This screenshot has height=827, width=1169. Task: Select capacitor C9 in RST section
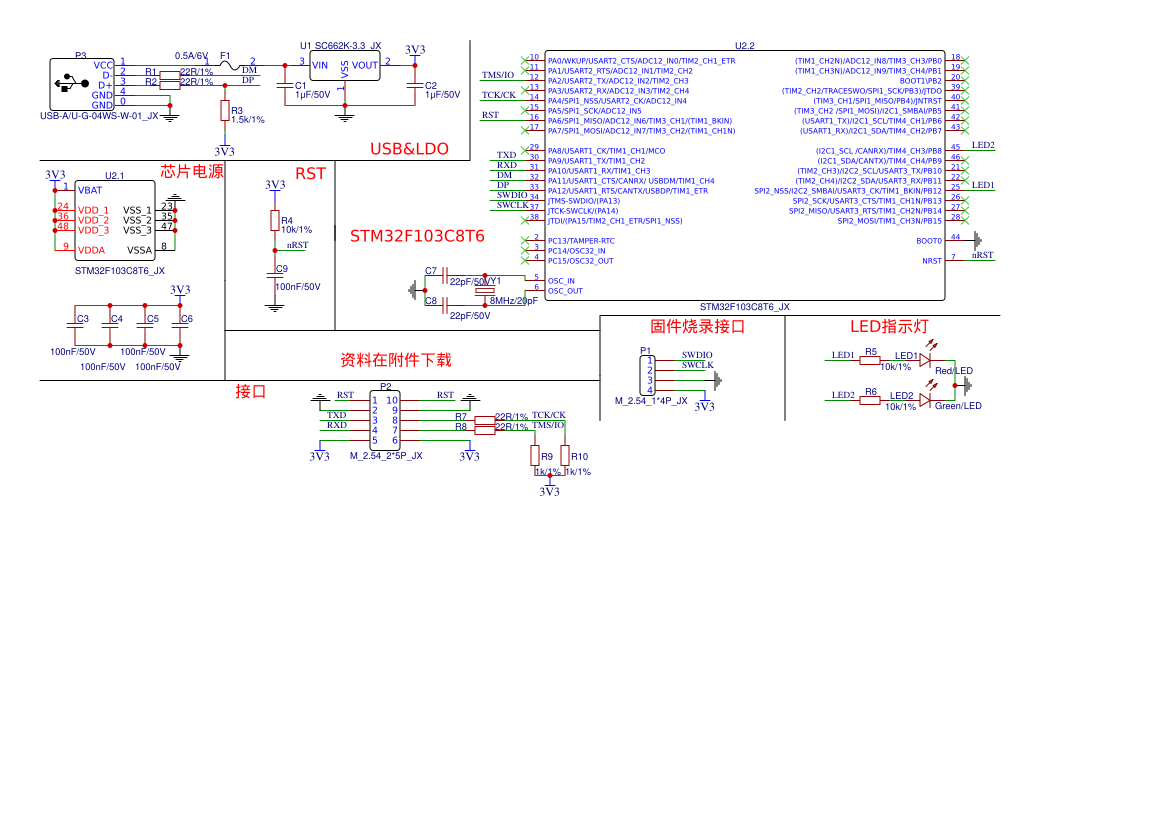pyautogui.click(x=275, y=275)
